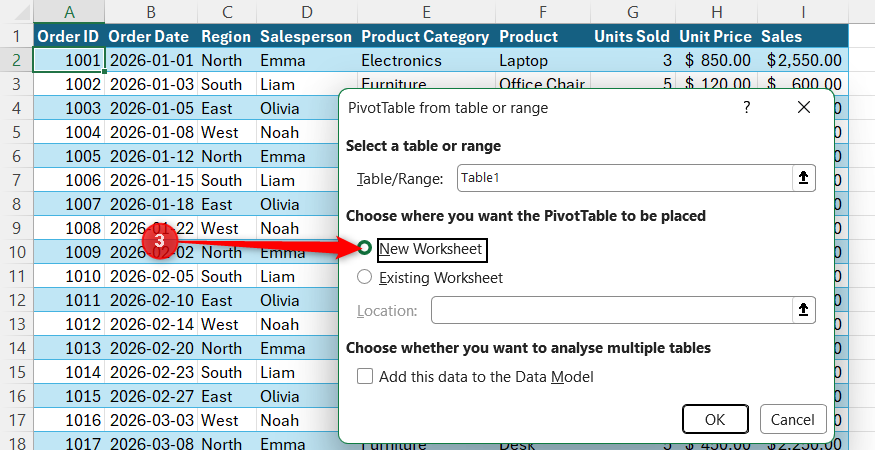The image size is (875, 450).
Task: Select cell with Order ID 1003
Action: [x=69, y=108]
